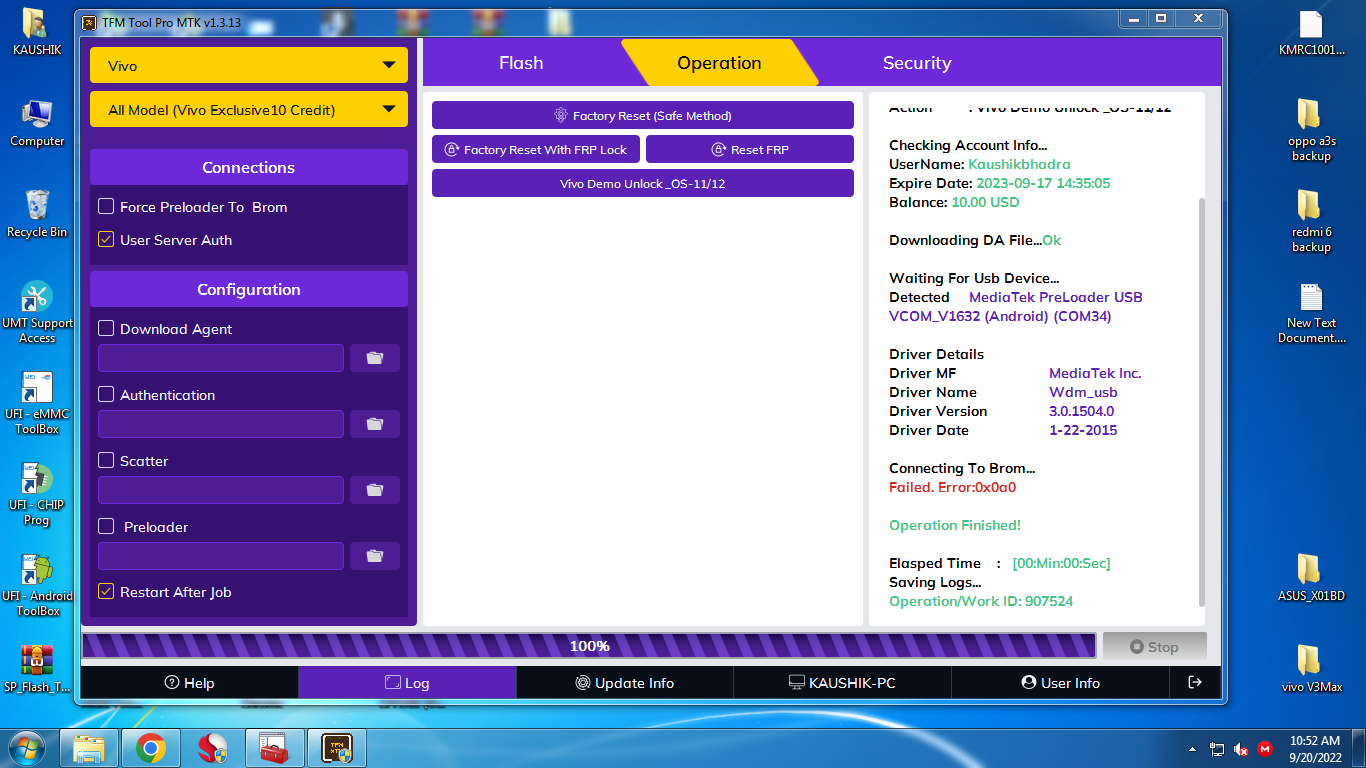Open the redmi 6 backup folder
1366x768 pixels.
point(1311,221)
